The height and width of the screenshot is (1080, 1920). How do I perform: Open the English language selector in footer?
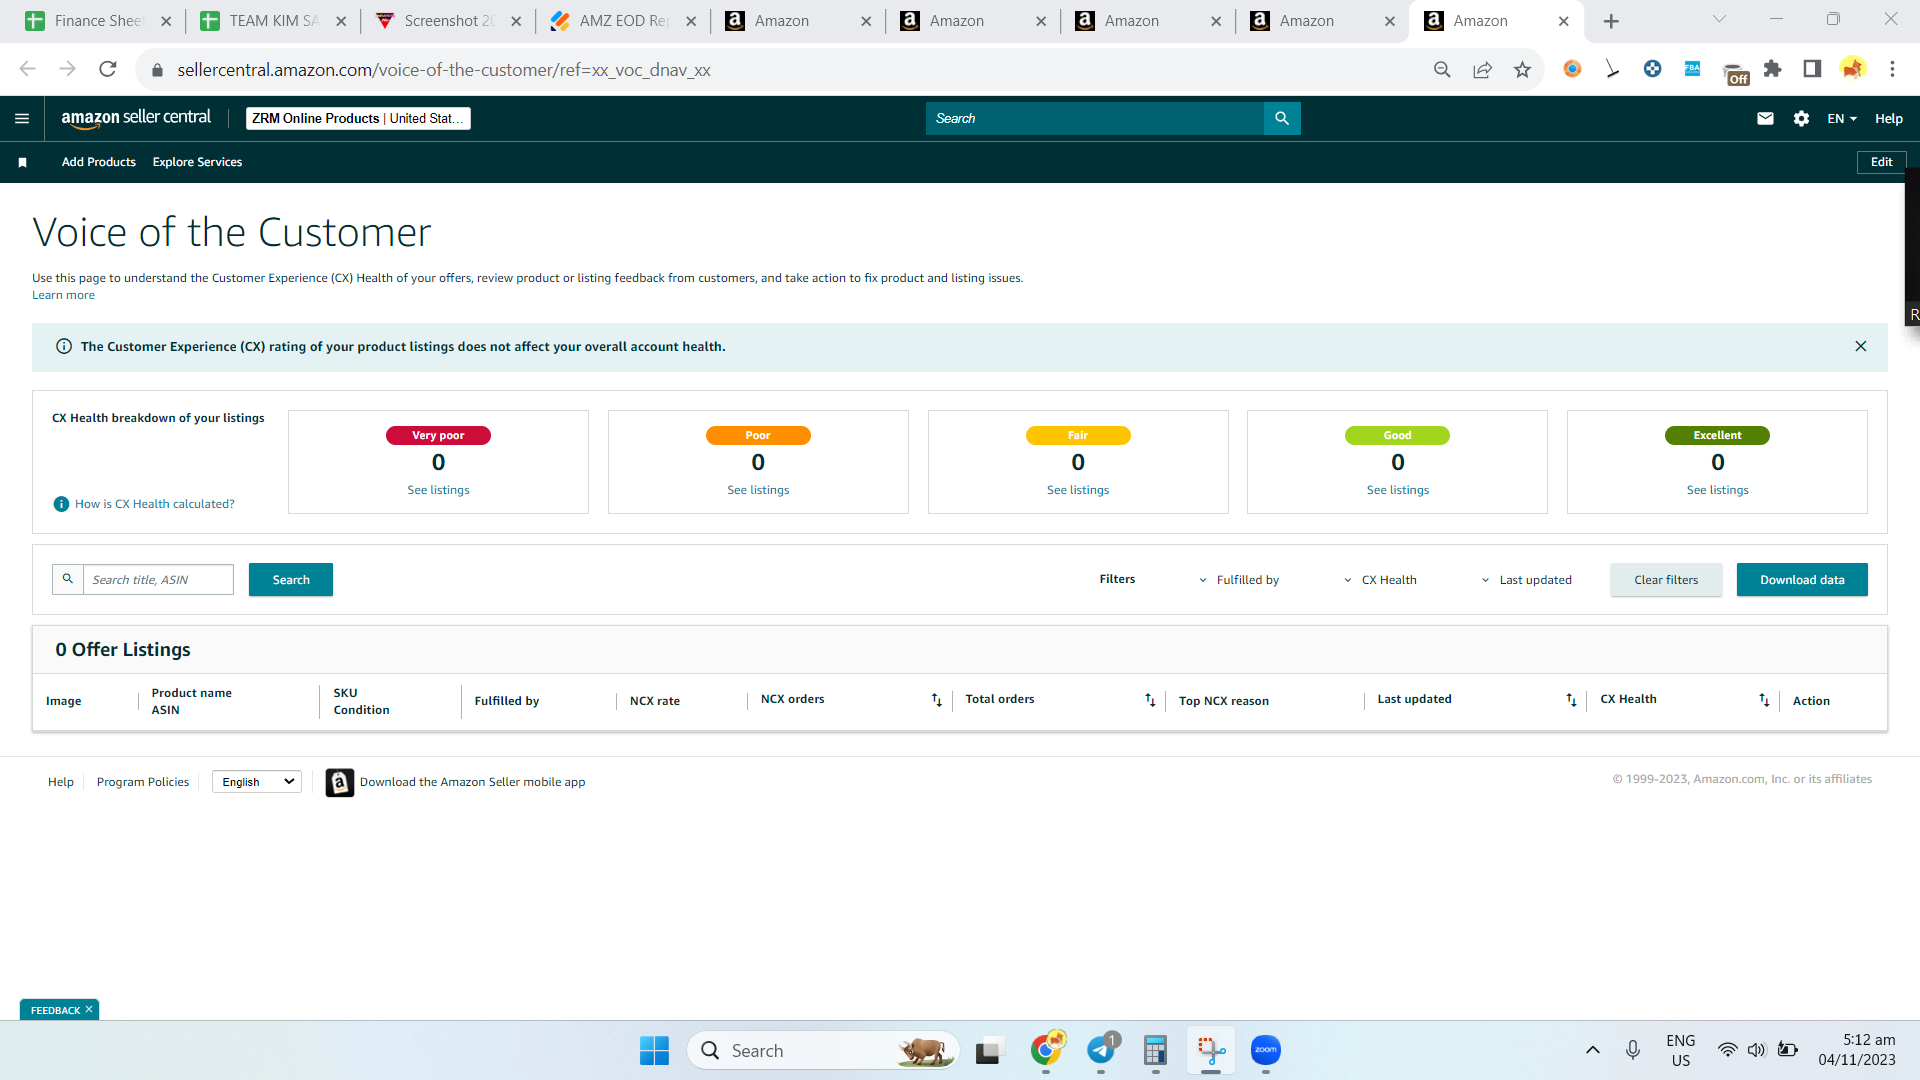pyautogui.click(x=257, y=782)
